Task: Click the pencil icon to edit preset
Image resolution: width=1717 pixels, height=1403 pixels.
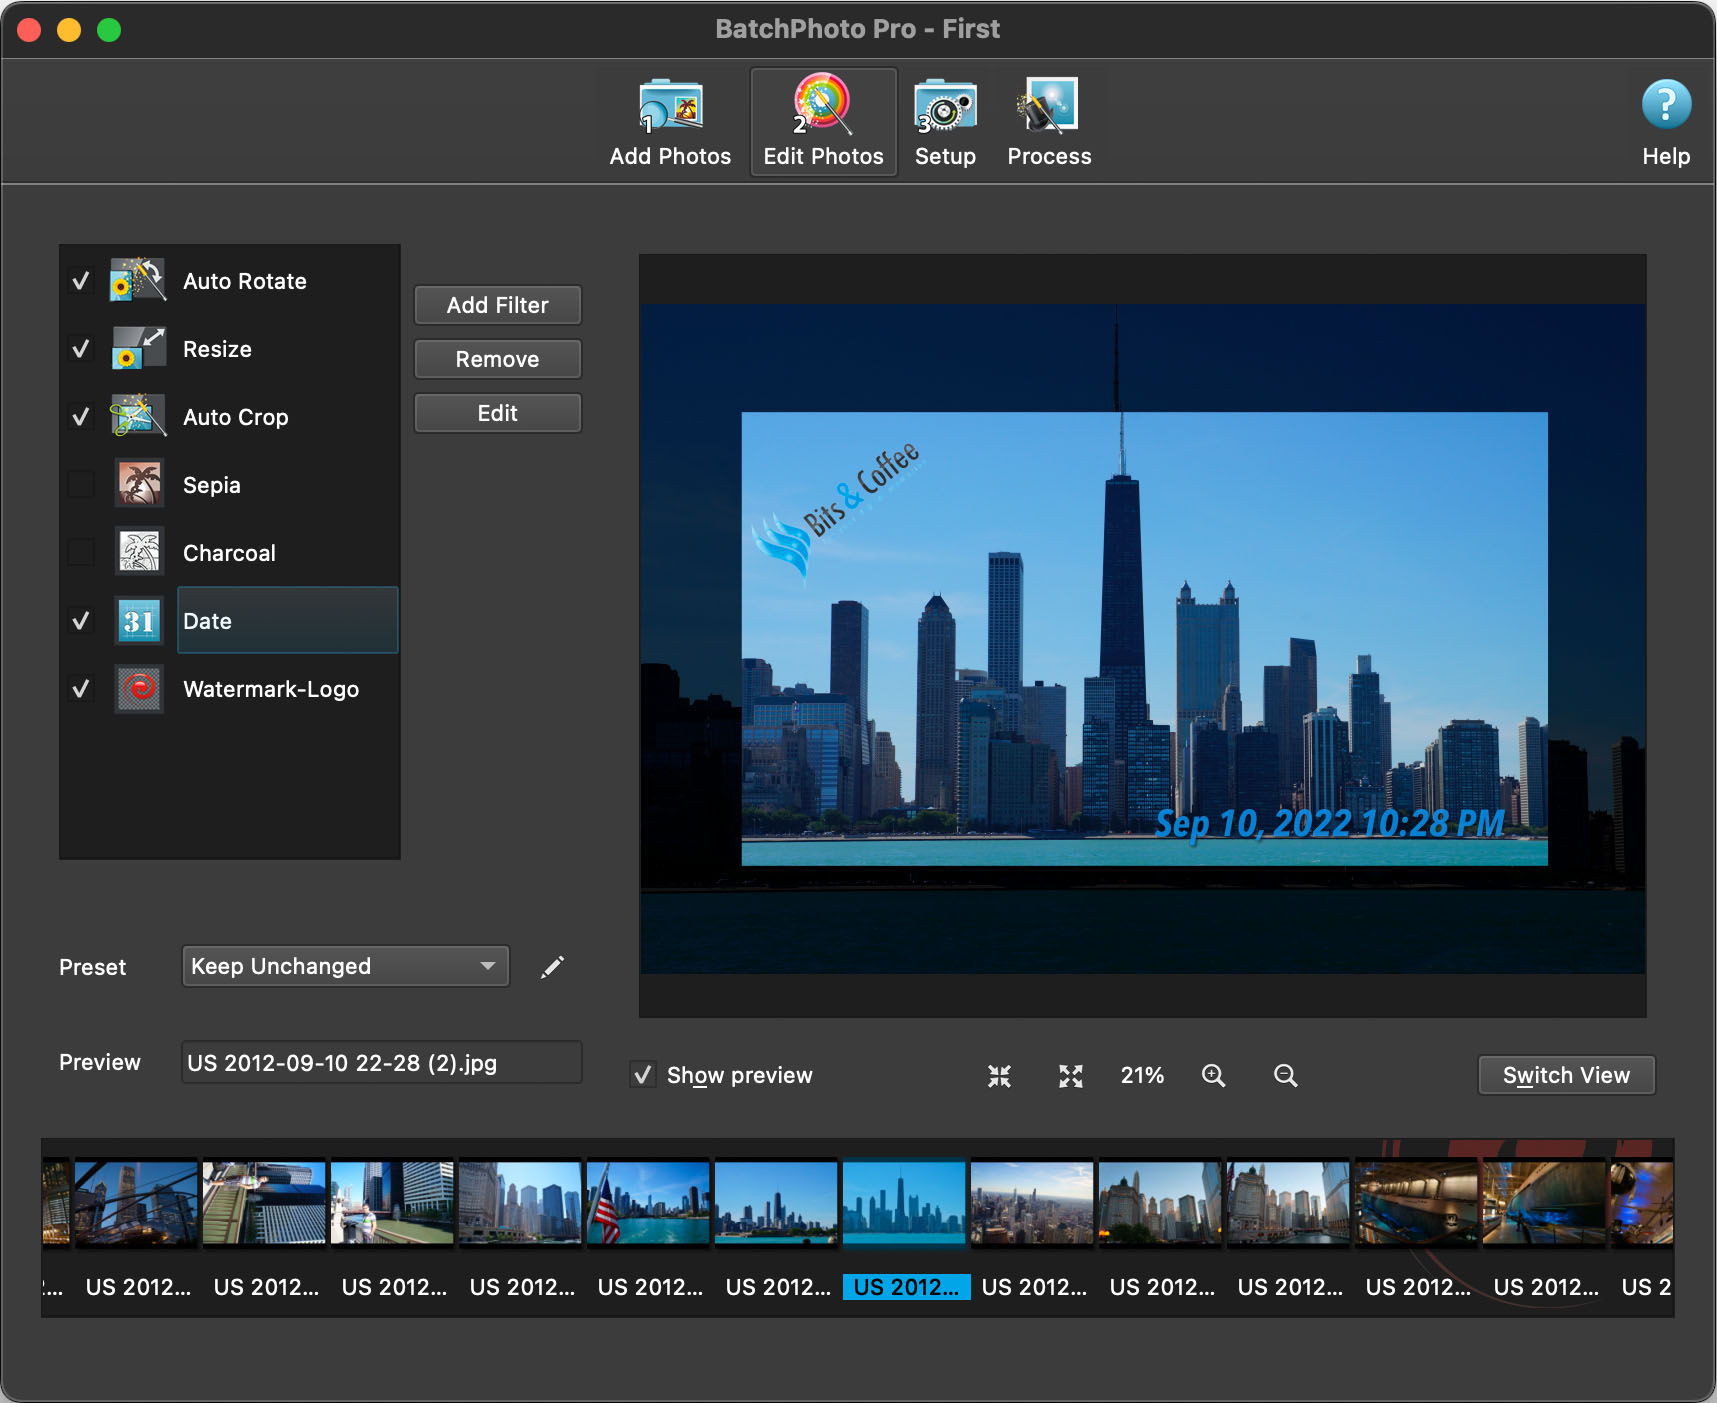Action: point(553,966)
